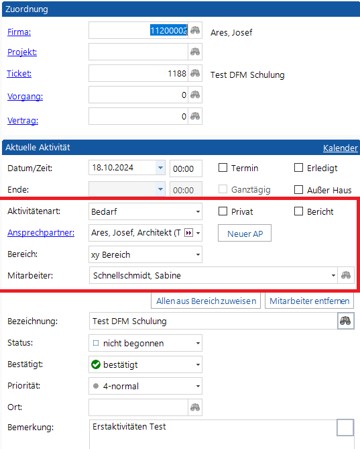This screenshot has height=449, width=360.
Task: Check the Privat checkbox
Action: pyautogui.click(x=223, y=211)
